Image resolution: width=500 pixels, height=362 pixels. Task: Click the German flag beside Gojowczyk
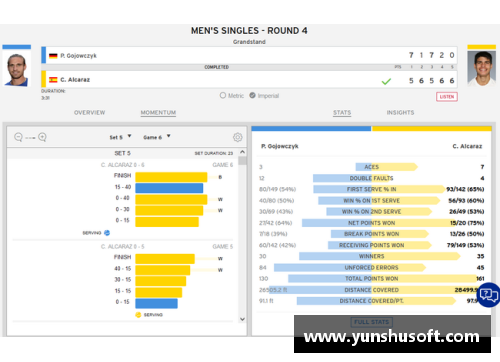point(53,56)
